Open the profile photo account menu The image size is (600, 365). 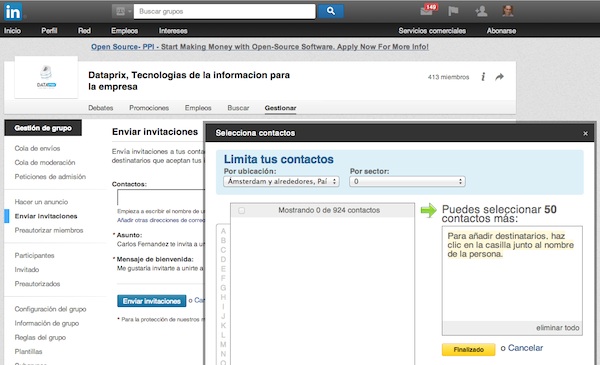508,11
